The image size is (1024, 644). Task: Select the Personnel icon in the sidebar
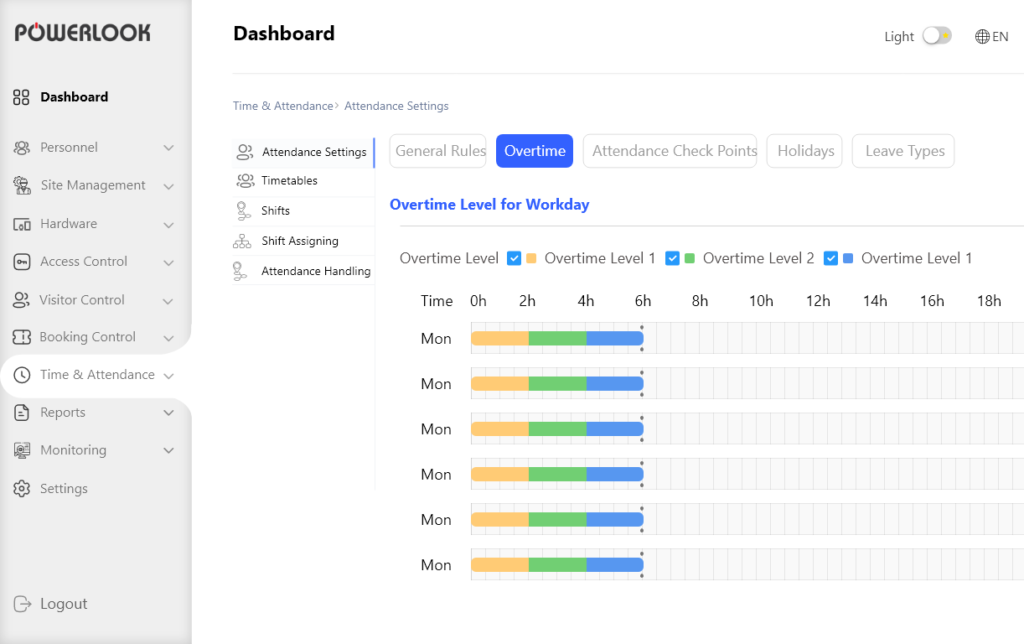click(x=21, y=147)
